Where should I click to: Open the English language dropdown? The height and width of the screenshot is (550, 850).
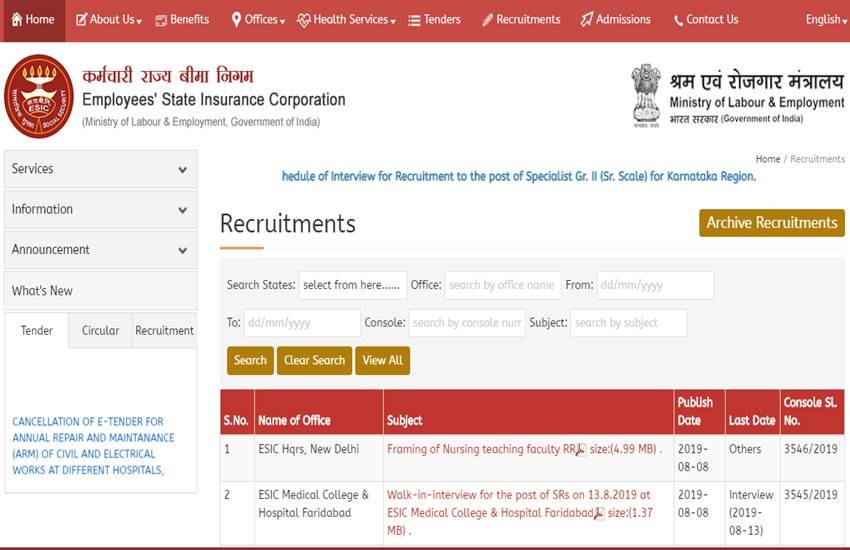pos(826,20)
